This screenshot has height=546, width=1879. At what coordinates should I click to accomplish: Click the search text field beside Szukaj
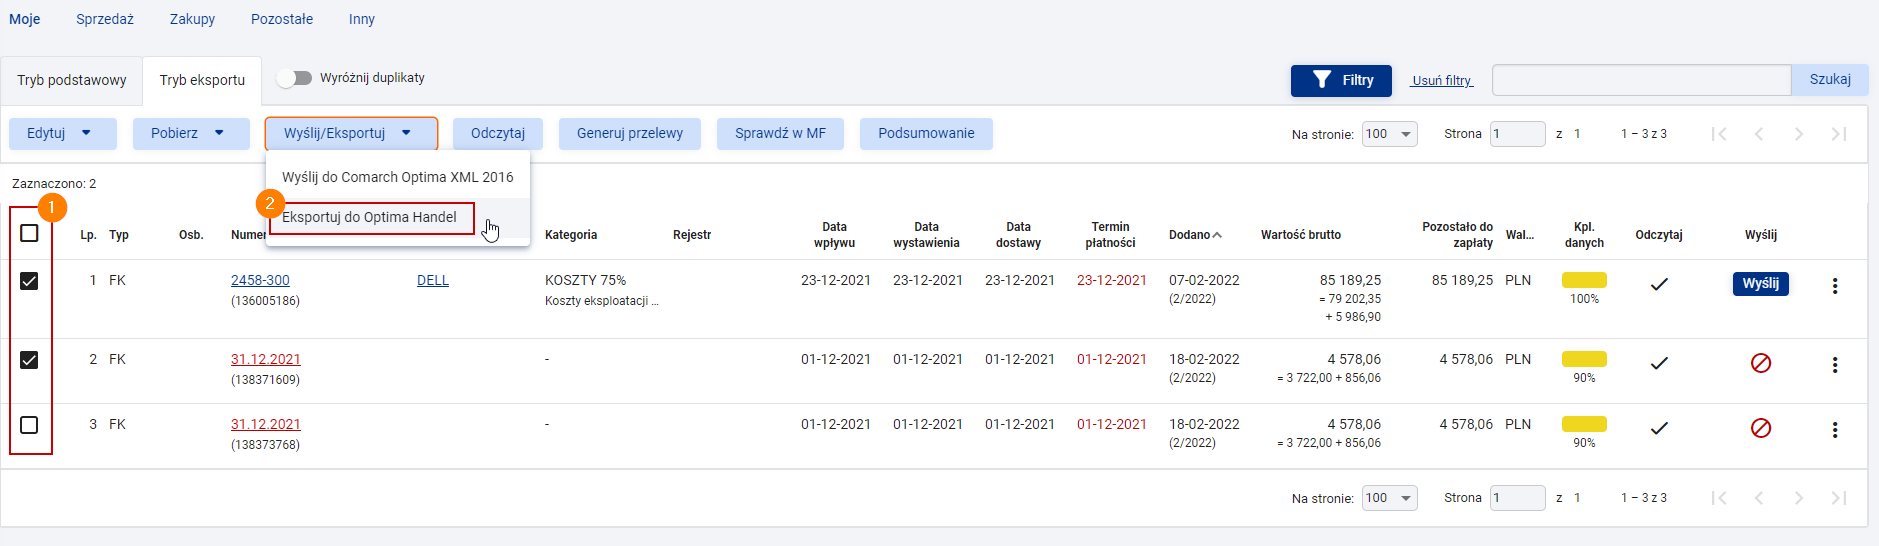click(1641, 80)
